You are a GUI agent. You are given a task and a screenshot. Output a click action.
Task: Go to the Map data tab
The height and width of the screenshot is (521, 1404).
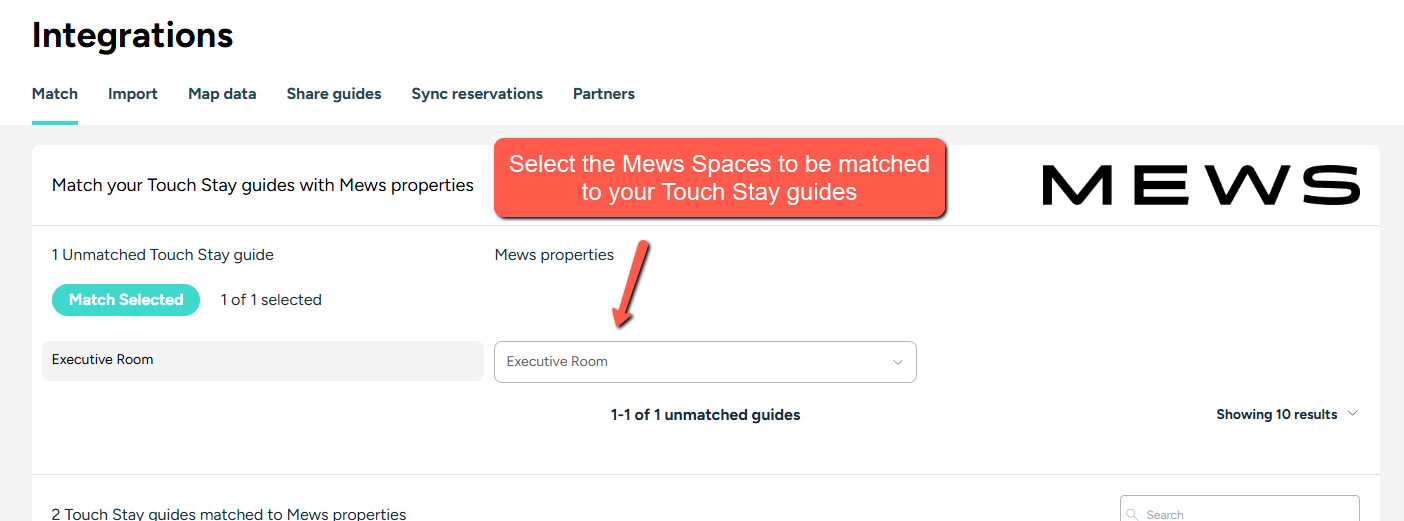pyautogui.click(x=222, y=94)
